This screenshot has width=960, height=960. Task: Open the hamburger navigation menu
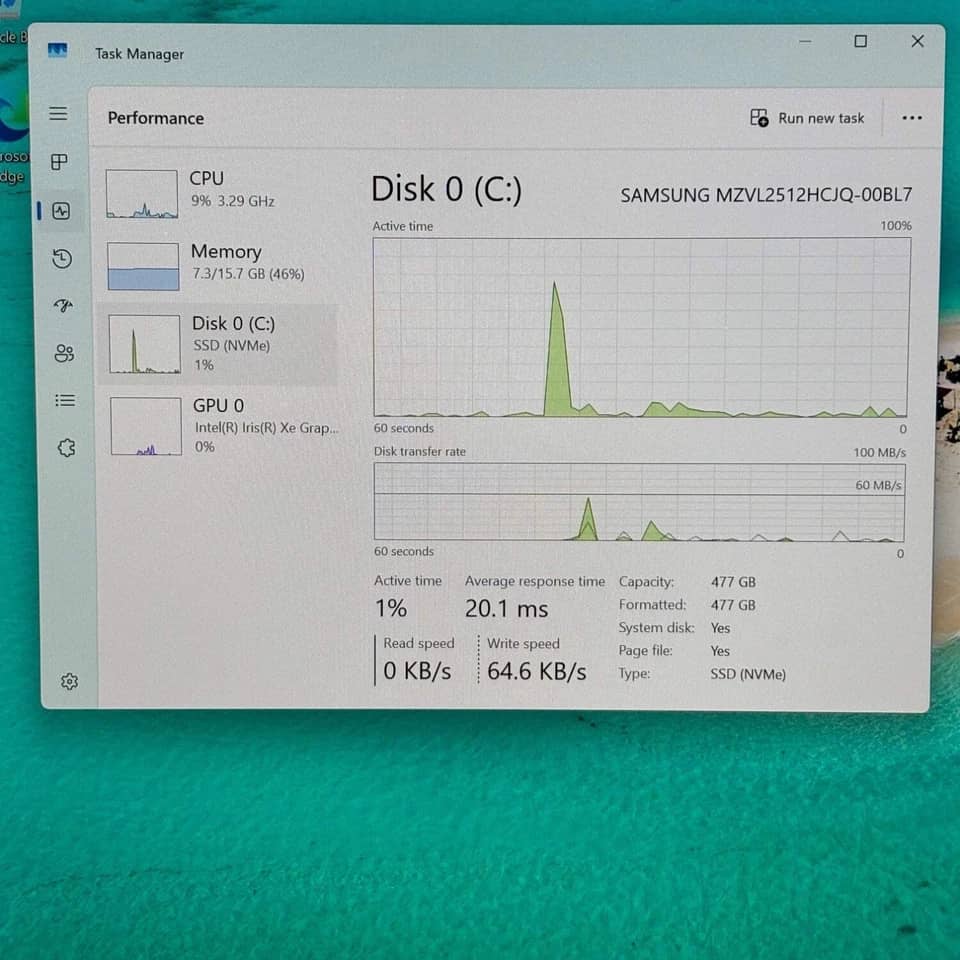(x=58, y=113)
